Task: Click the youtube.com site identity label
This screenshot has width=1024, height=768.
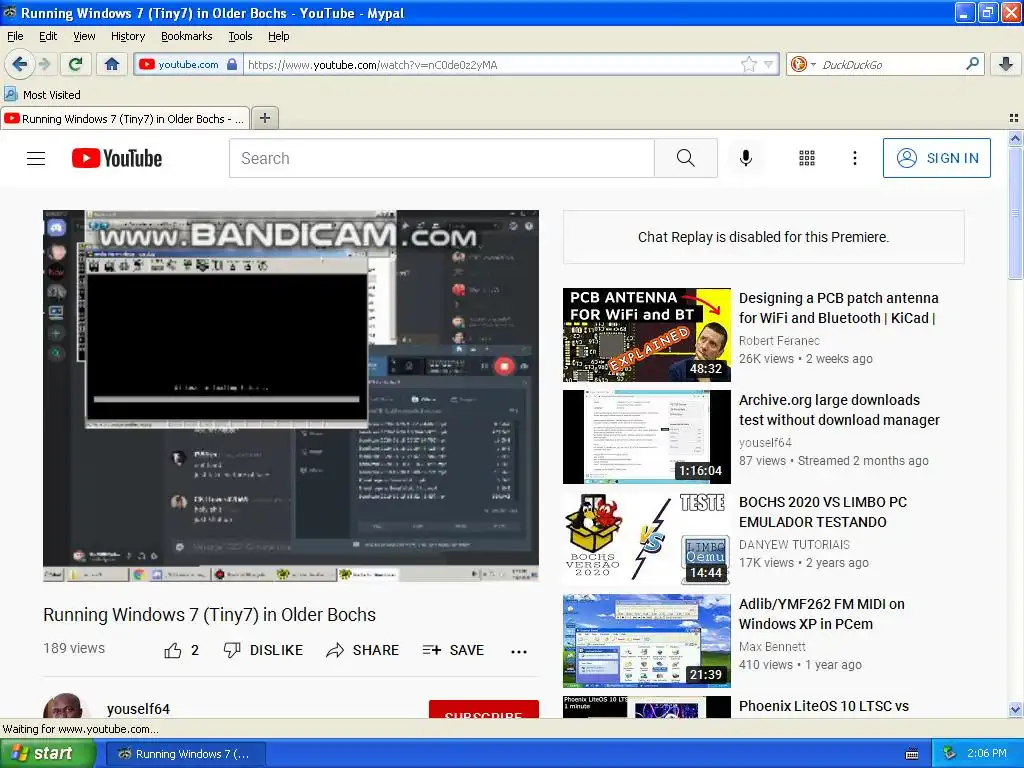Action: (x=188, y=64)
